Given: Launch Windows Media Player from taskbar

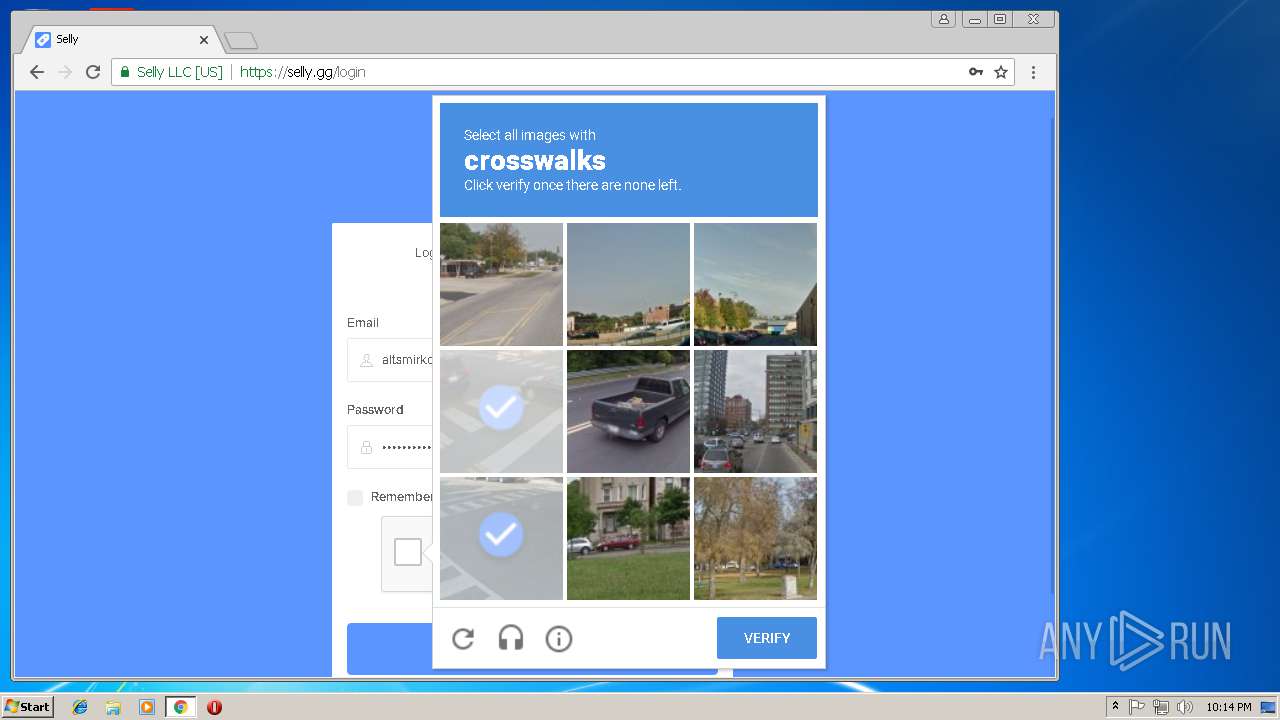Looking at the screenshot, I should point(147,707).
